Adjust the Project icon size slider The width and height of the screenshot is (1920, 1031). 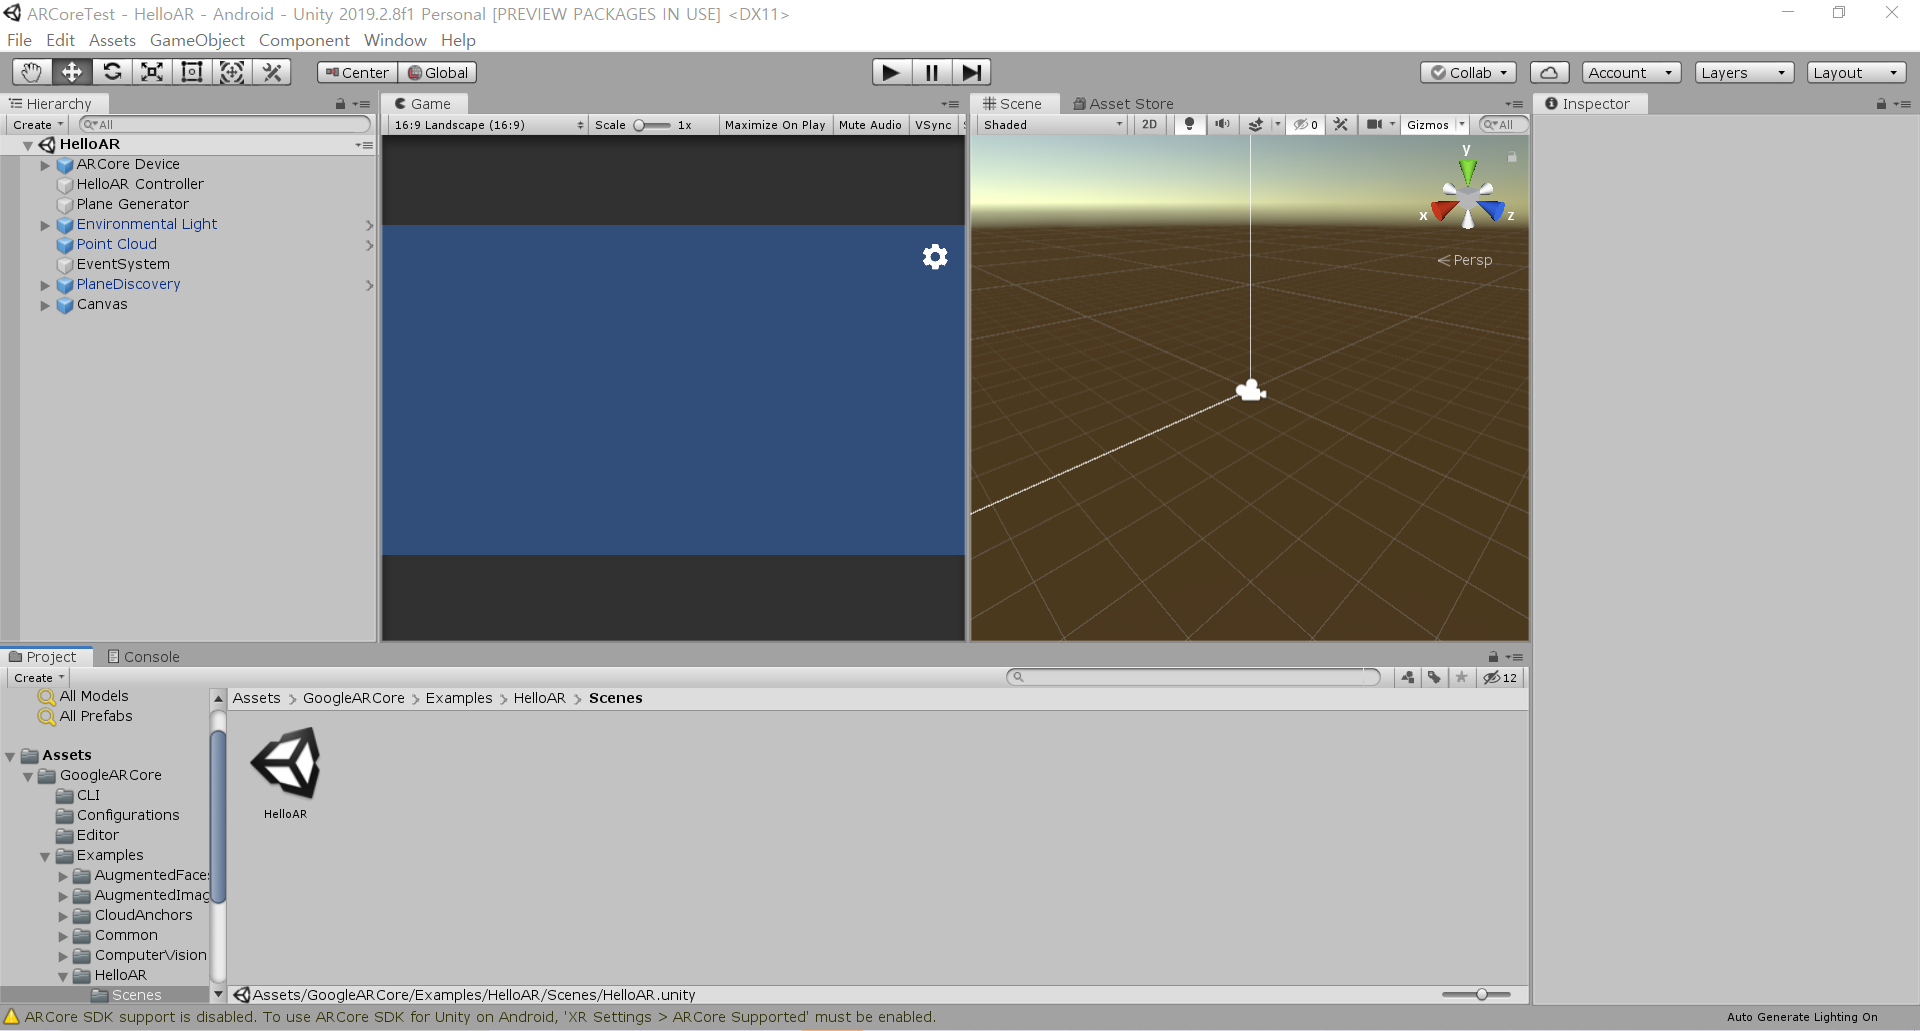1477,994
